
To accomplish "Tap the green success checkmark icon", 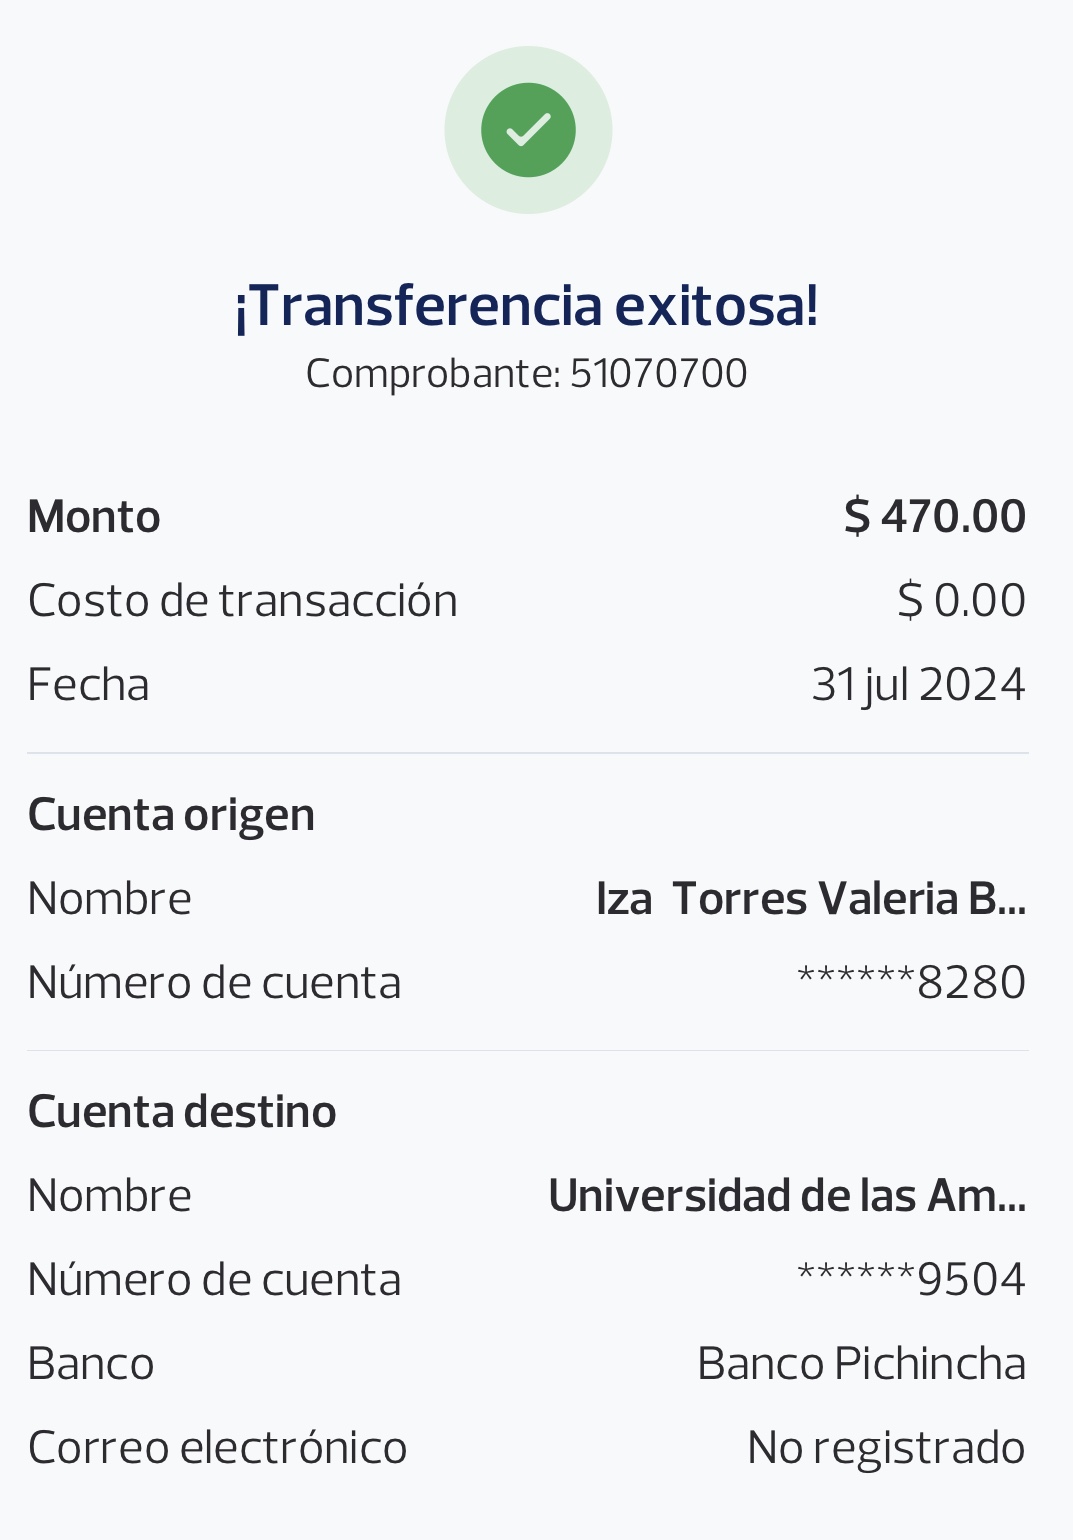I will coord(528,130).
